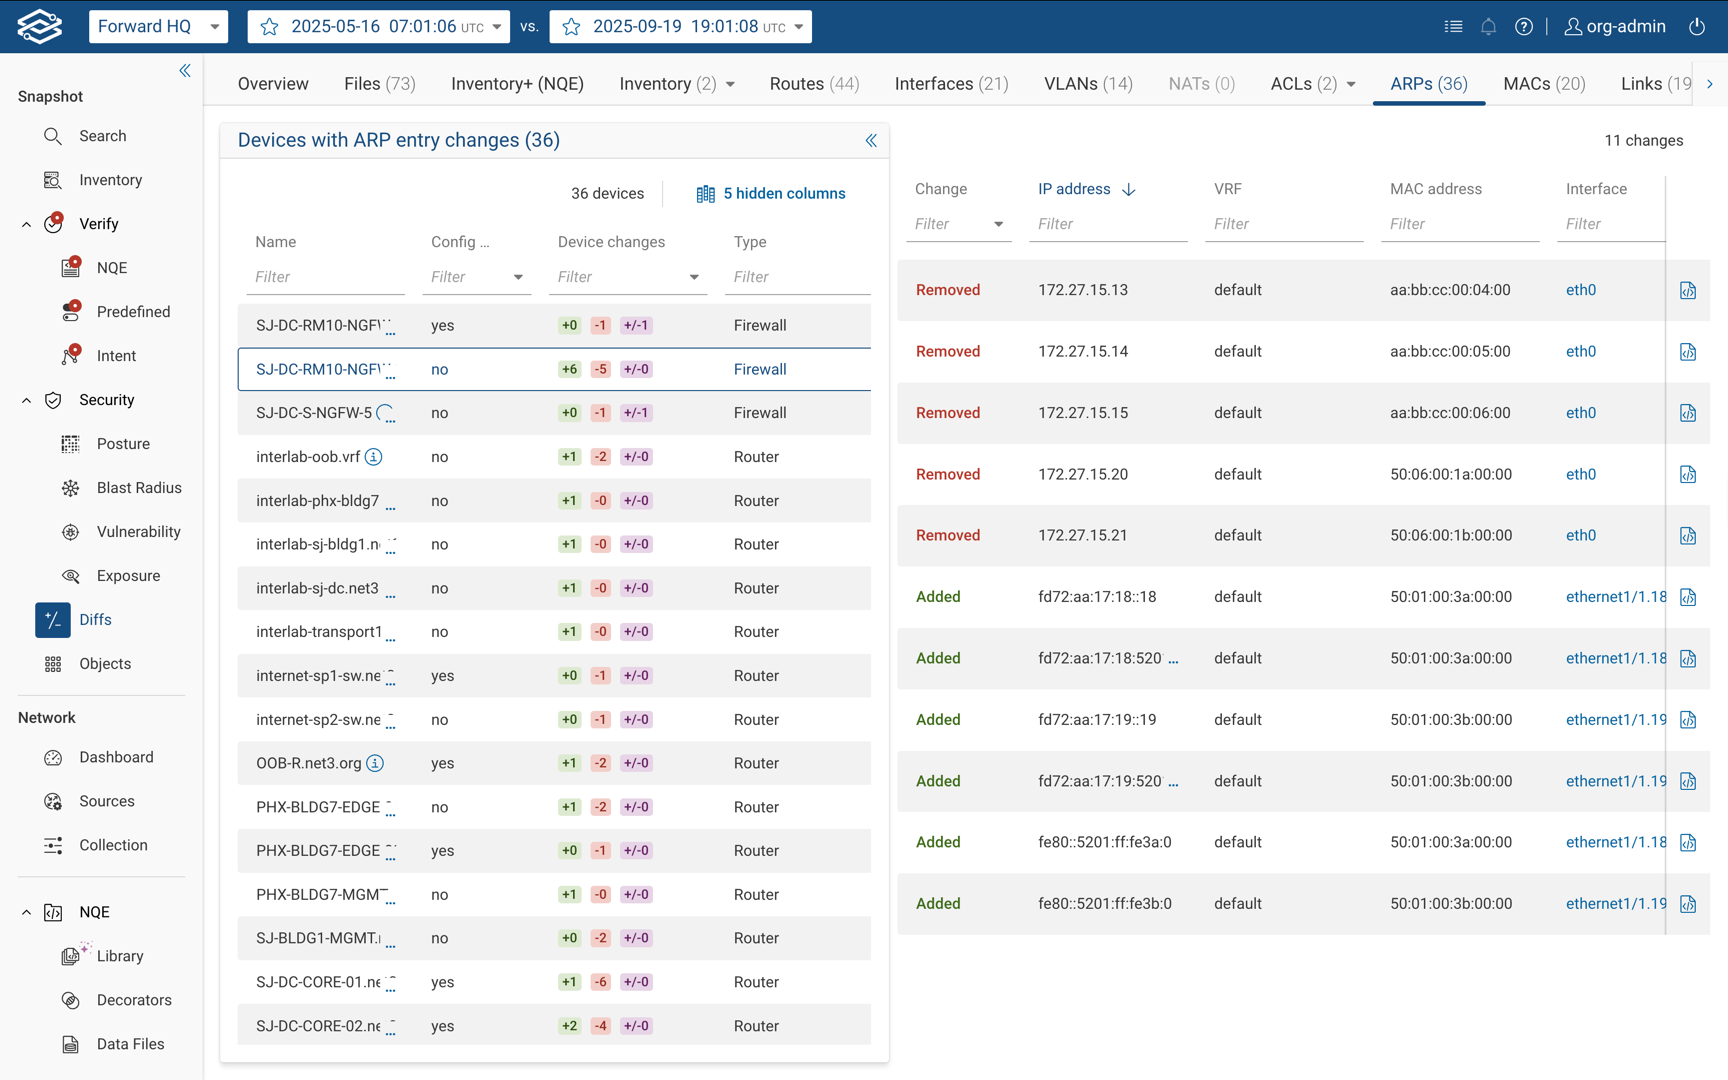
Task: Open the MACs (20) tab
Action: click(1543, 84)
